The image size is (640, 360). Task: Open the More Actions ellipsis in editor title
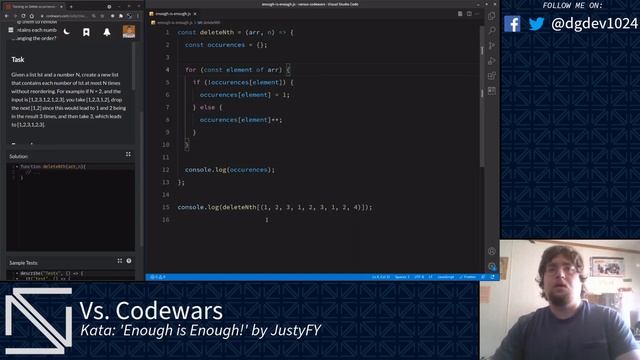pyautogui.click(x=477, y=14)
